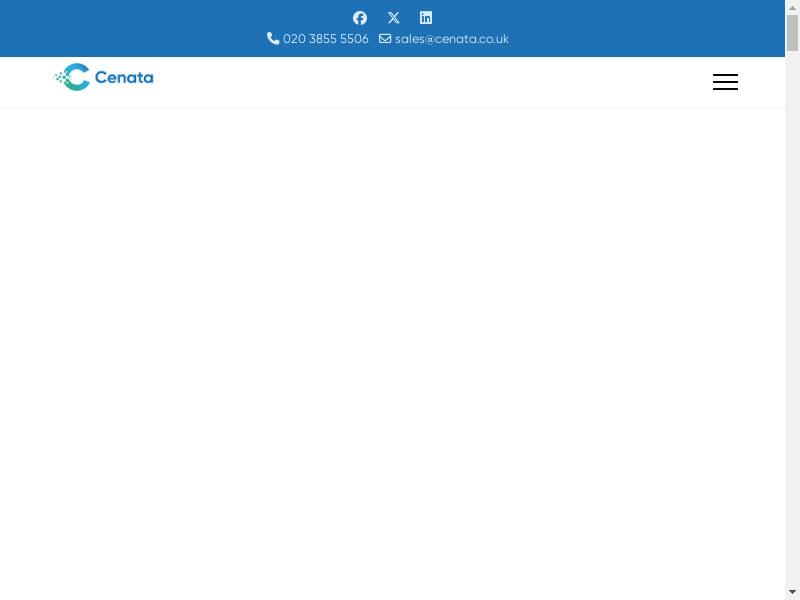
Task: Click the phone handset icon
Action: pos(273,39)
